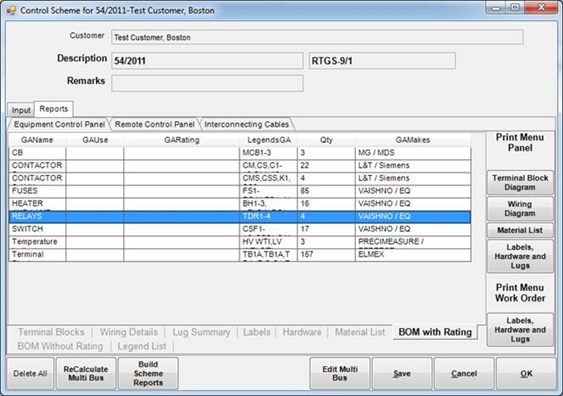Switch to the Input tab
563x396 pixels.
[21, 110]
